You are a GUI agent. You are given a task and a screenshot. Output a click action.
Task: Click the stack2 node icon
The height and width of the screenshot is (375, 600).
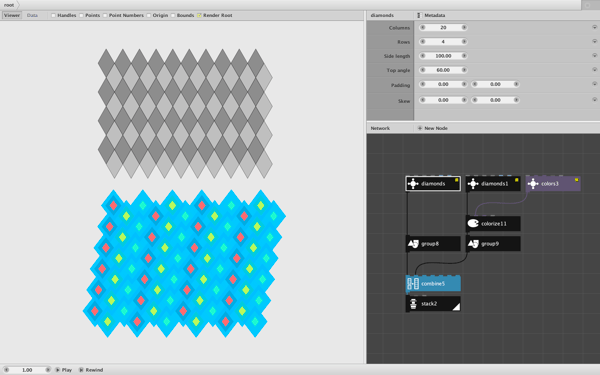413,304
